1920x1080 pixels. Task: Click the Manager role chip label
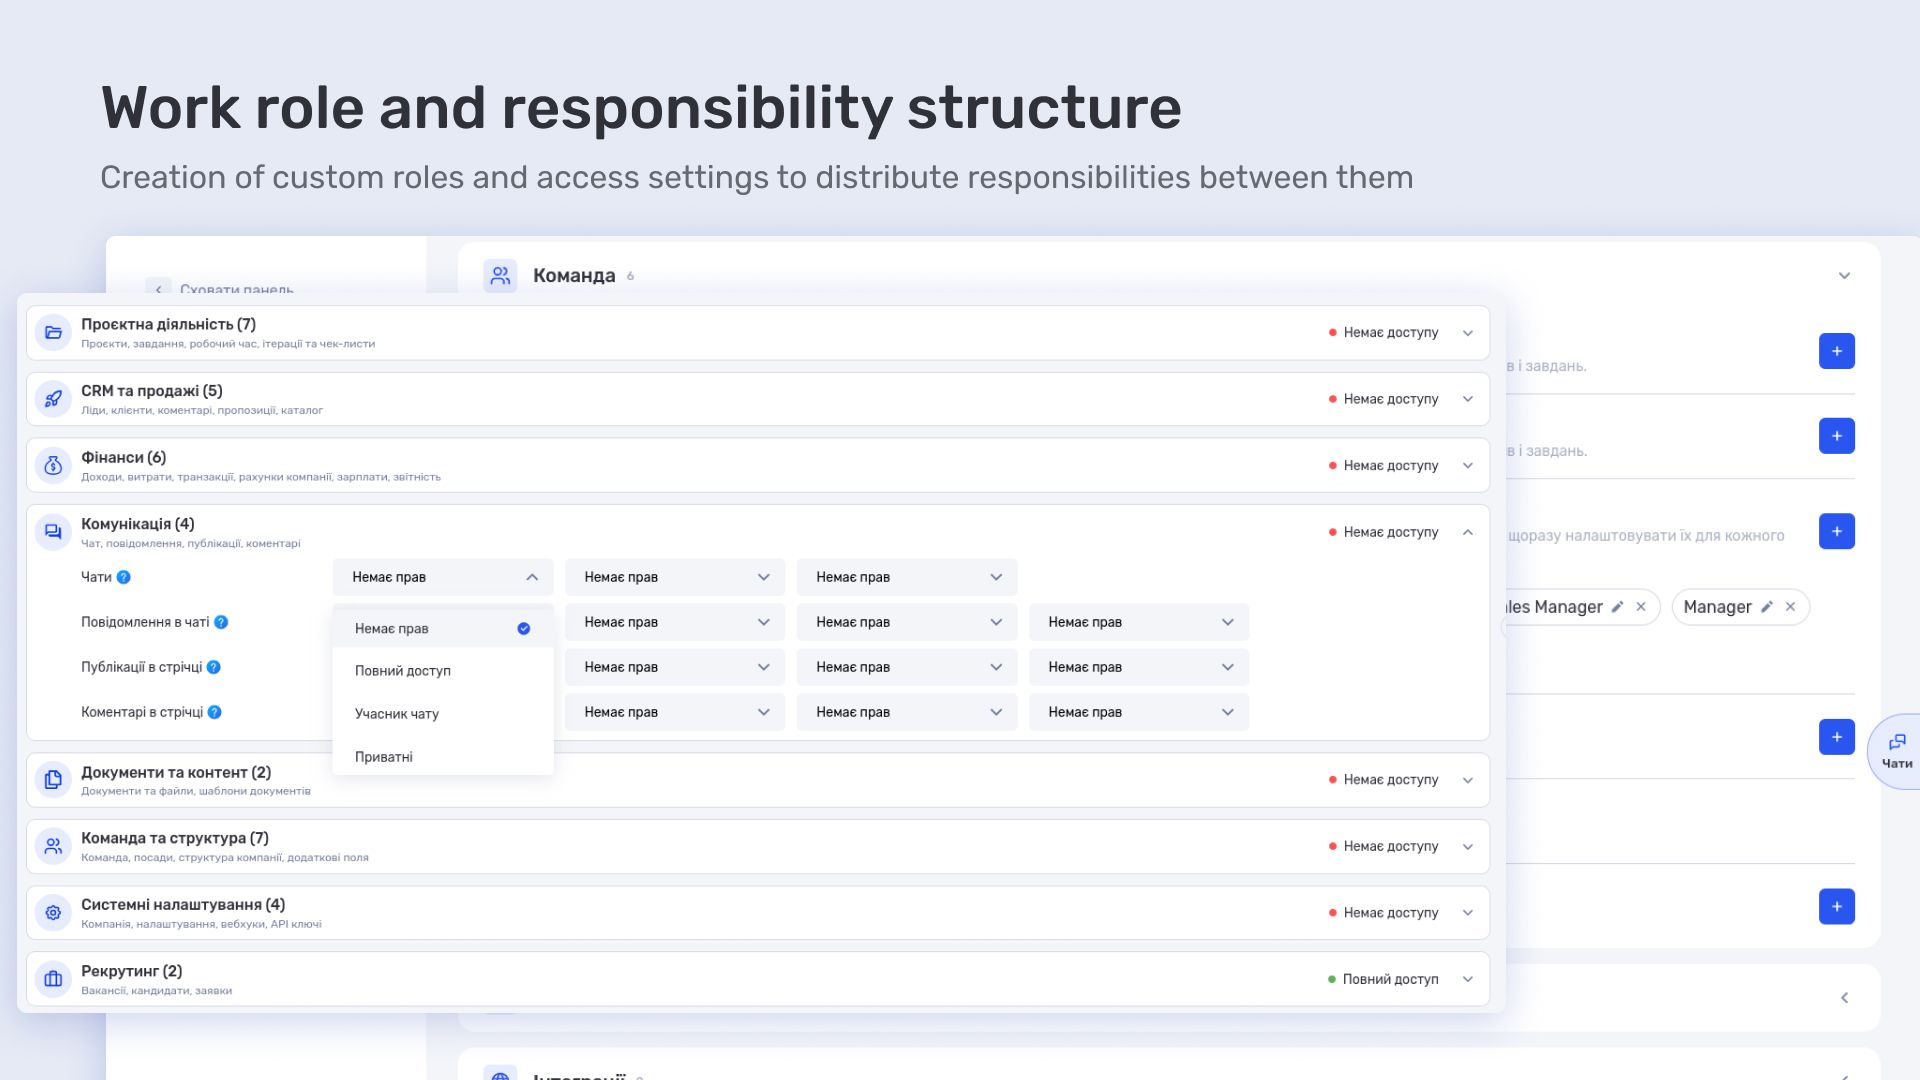[x=1717, y=607]
